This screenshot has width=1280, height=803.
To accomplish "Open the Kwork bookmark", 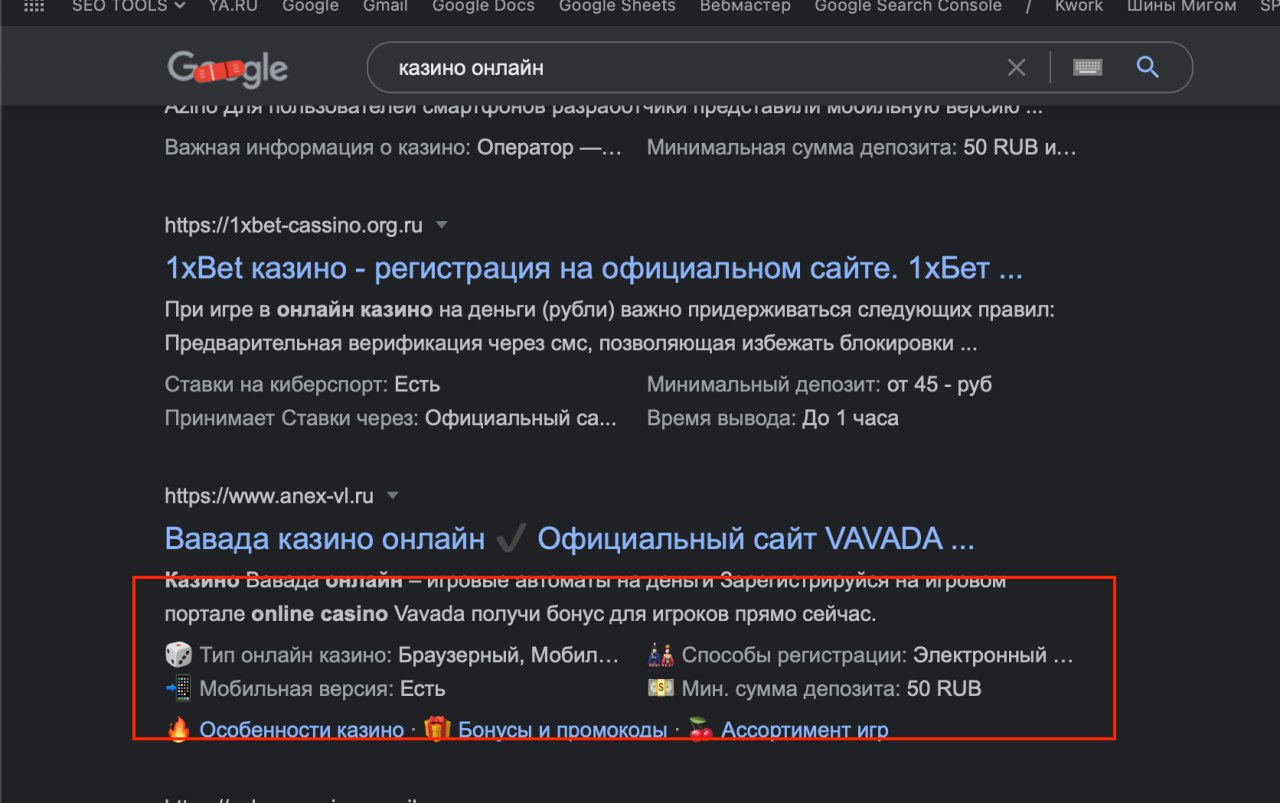I will 1079,5.
